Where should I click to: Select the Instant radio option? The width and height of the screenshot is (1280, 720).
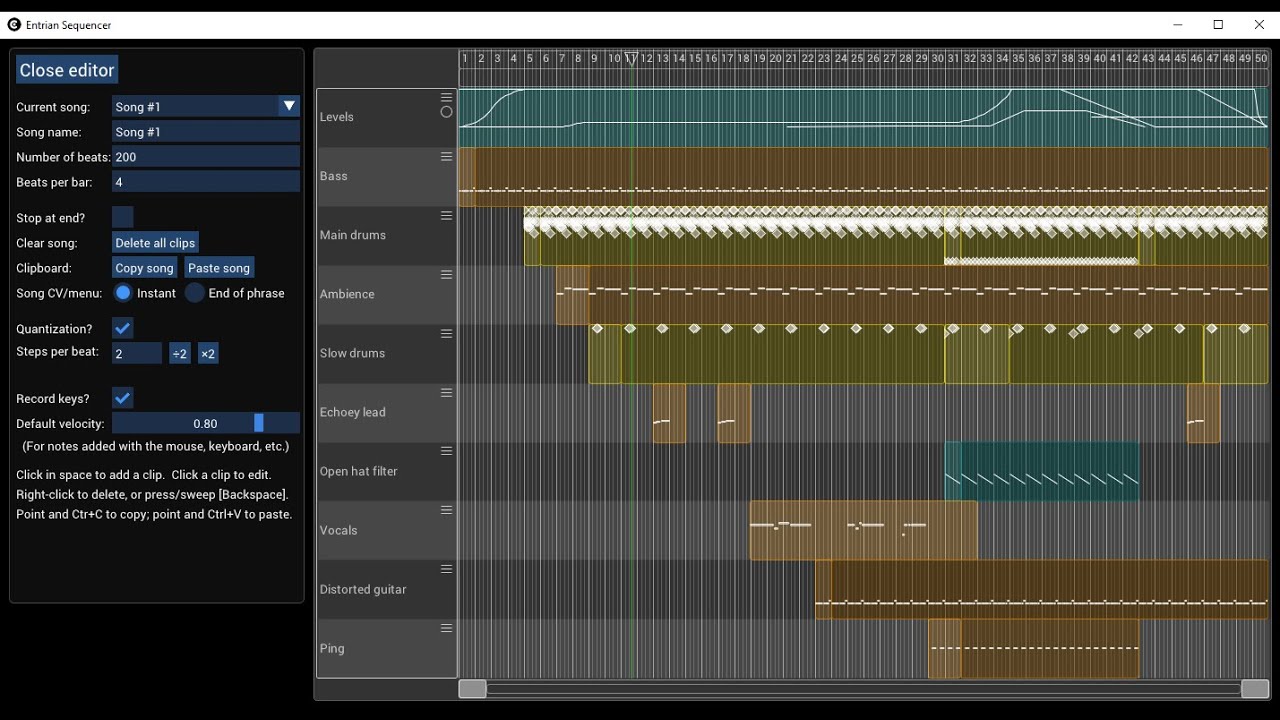(x=123, y=293)
